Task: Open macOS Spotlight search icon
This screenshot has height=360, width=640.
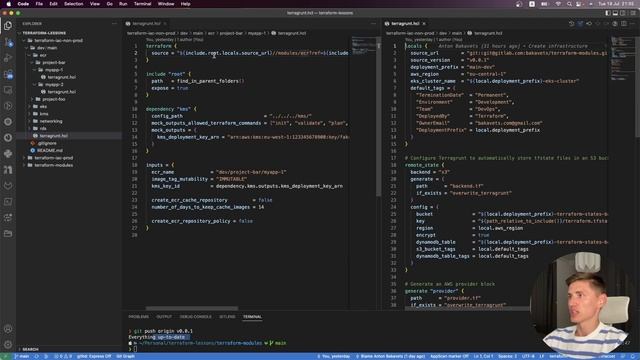Action: 569,4
